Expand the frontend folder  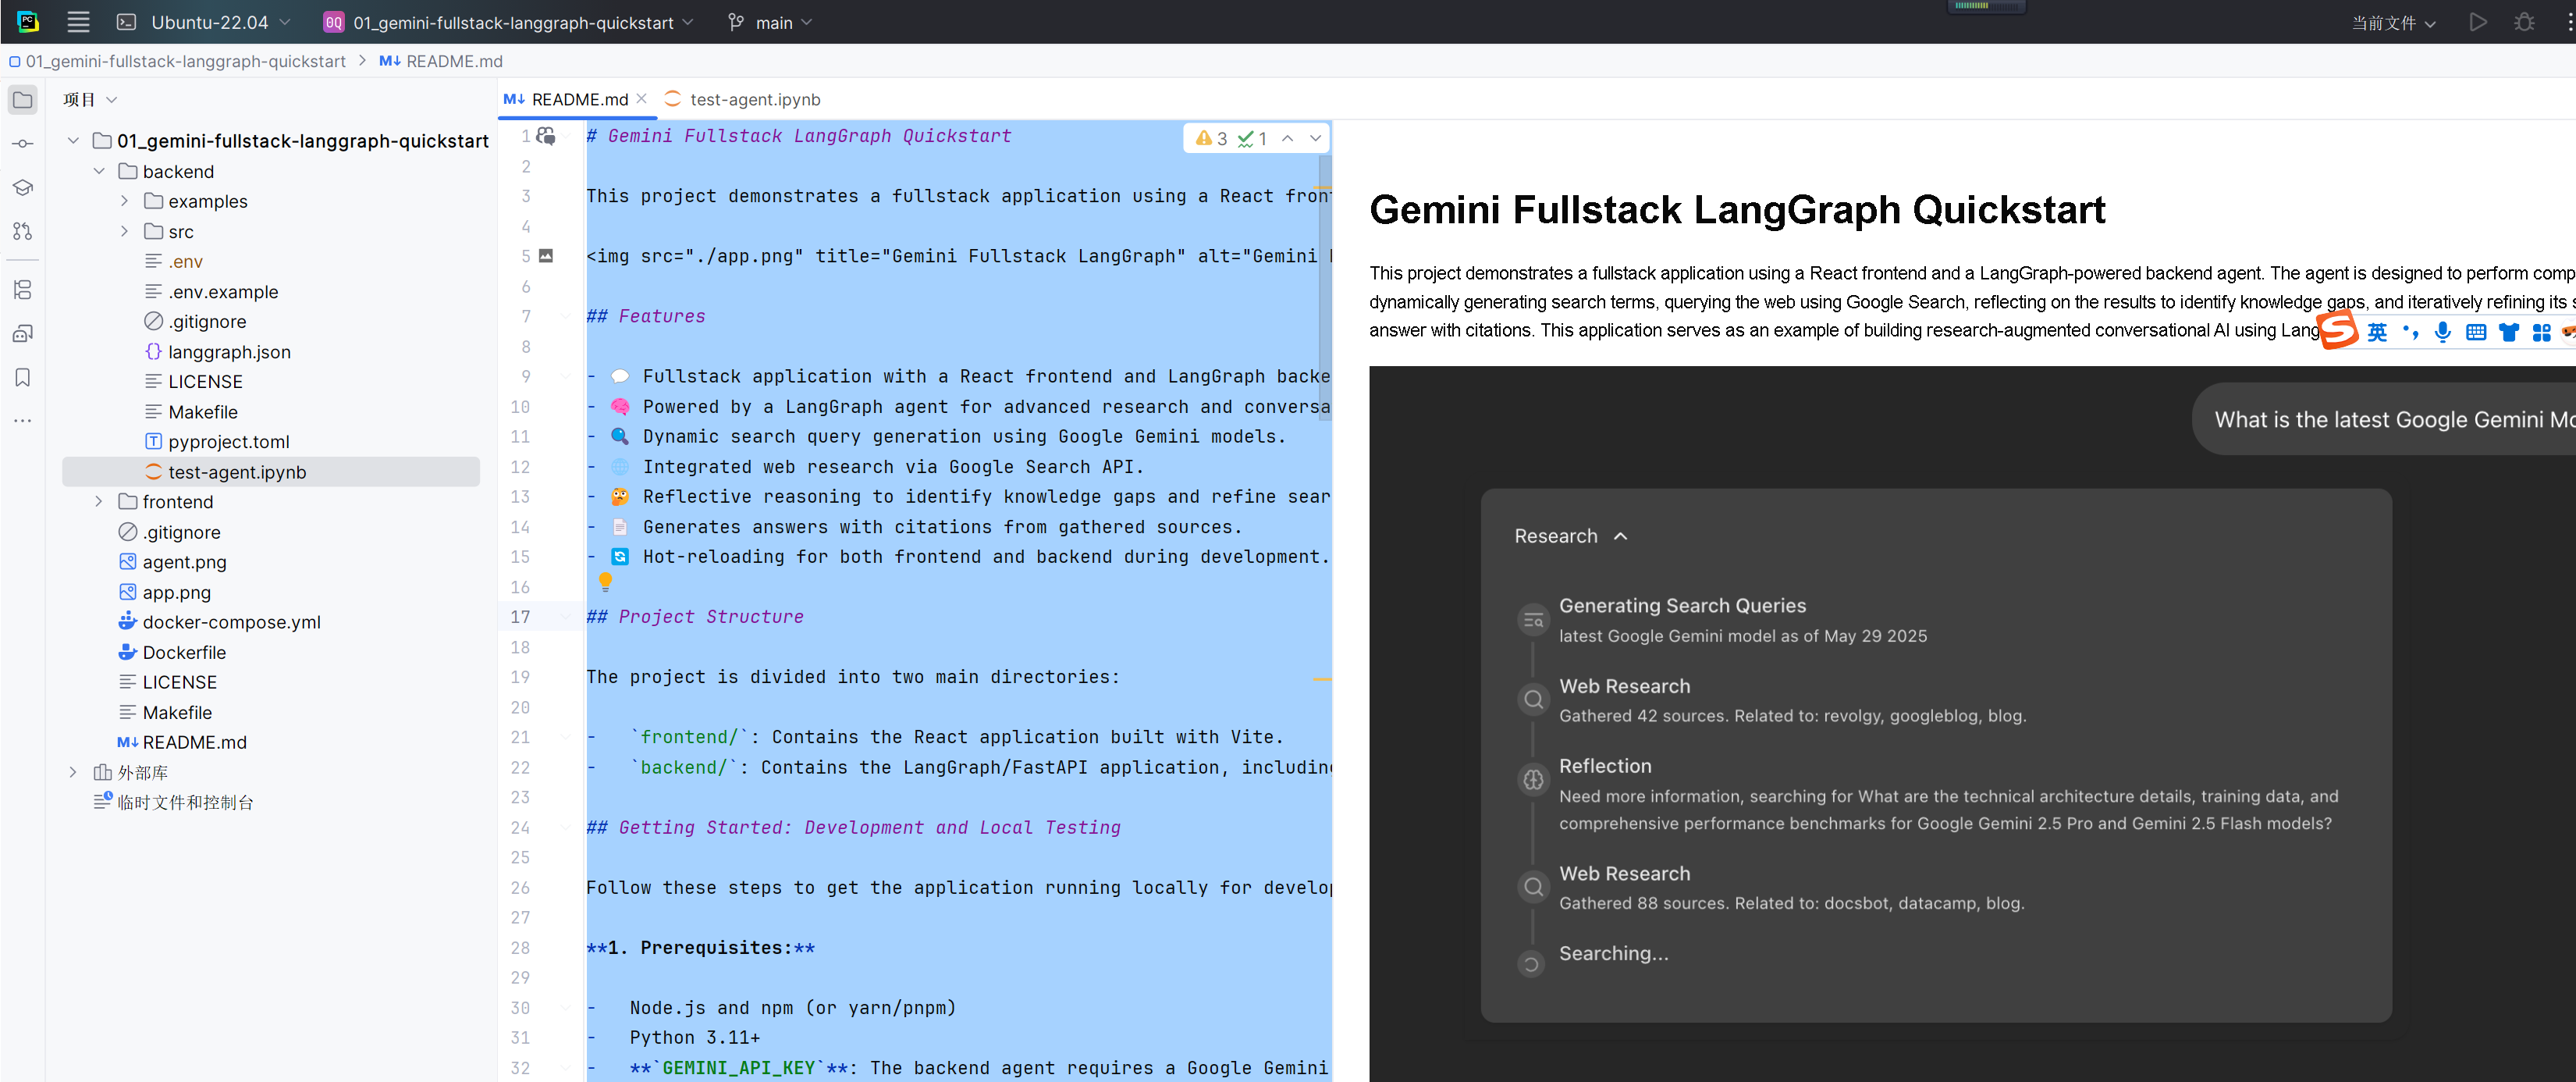coord(99,502)
